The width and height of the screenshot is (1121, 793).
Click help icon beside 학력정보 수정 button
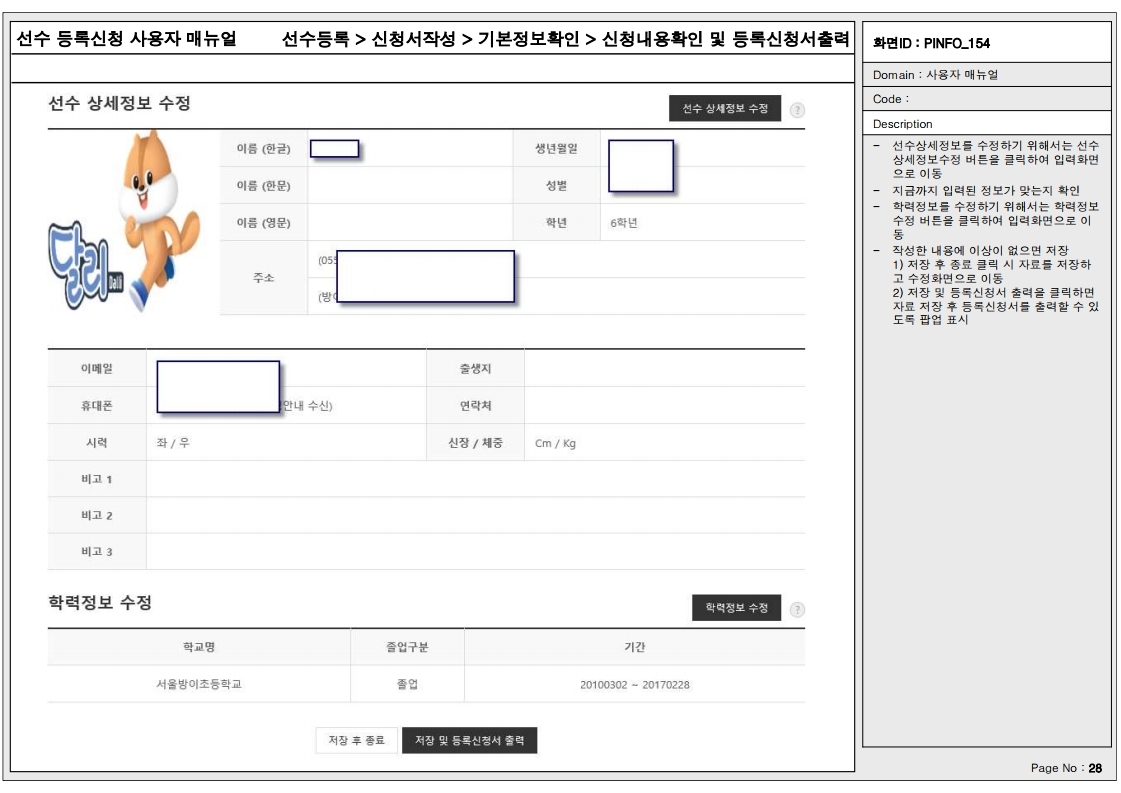tap(797, 608)
